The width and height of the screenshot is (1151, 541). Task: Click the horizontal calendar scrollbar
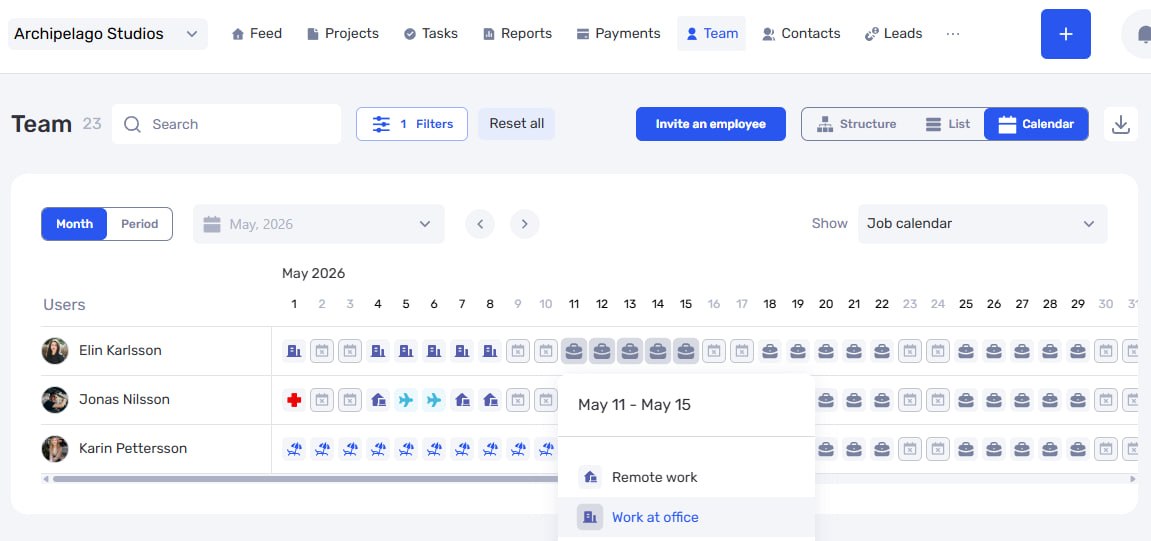point(305,479)
